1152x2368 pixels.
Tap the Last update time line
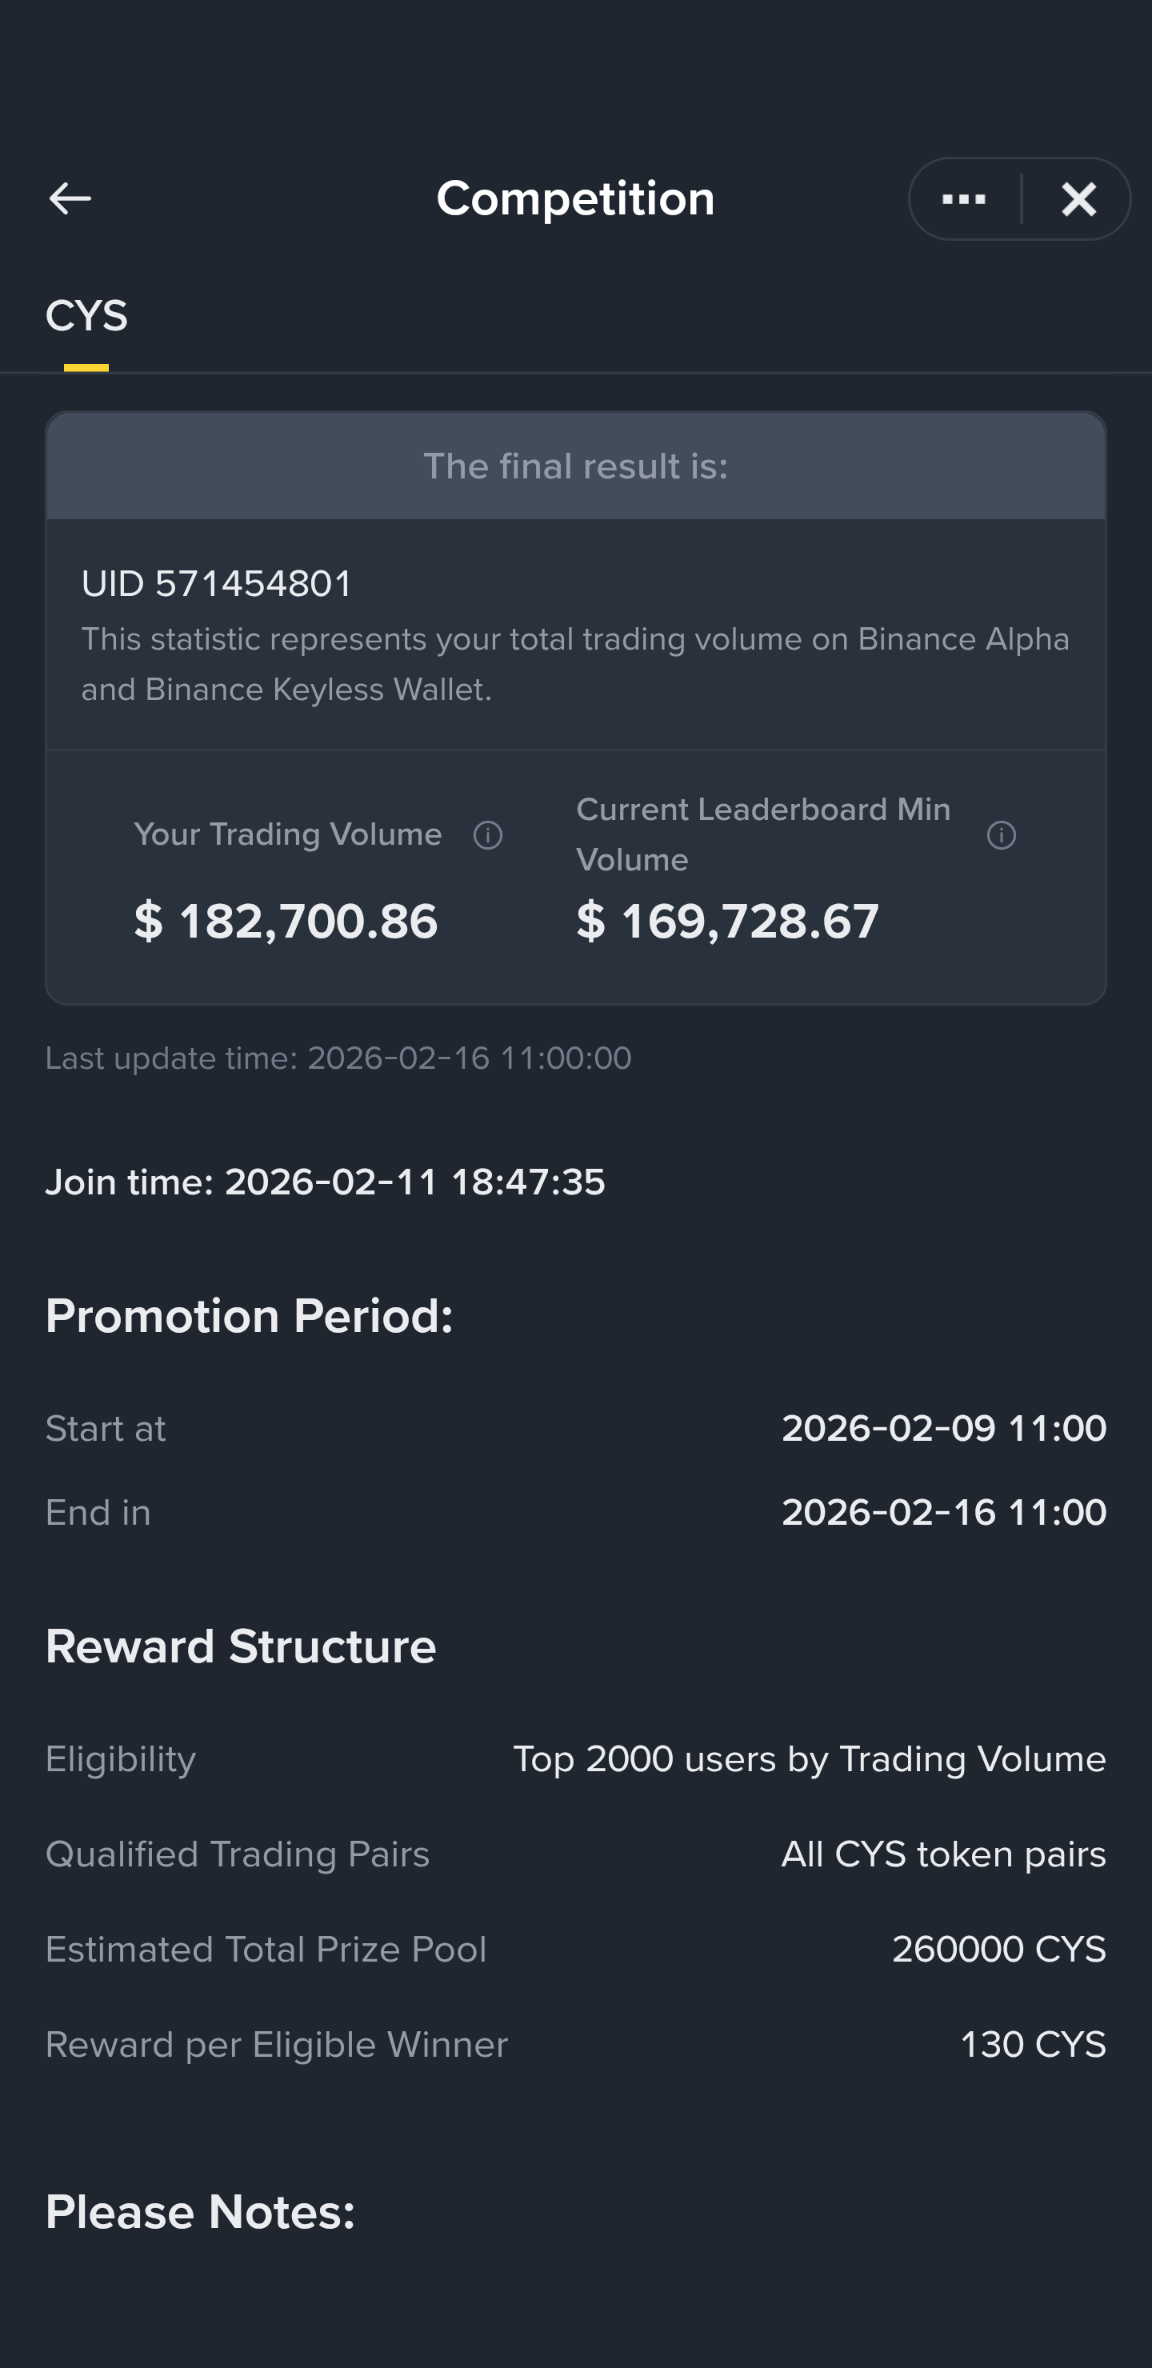pos(338,1058)
